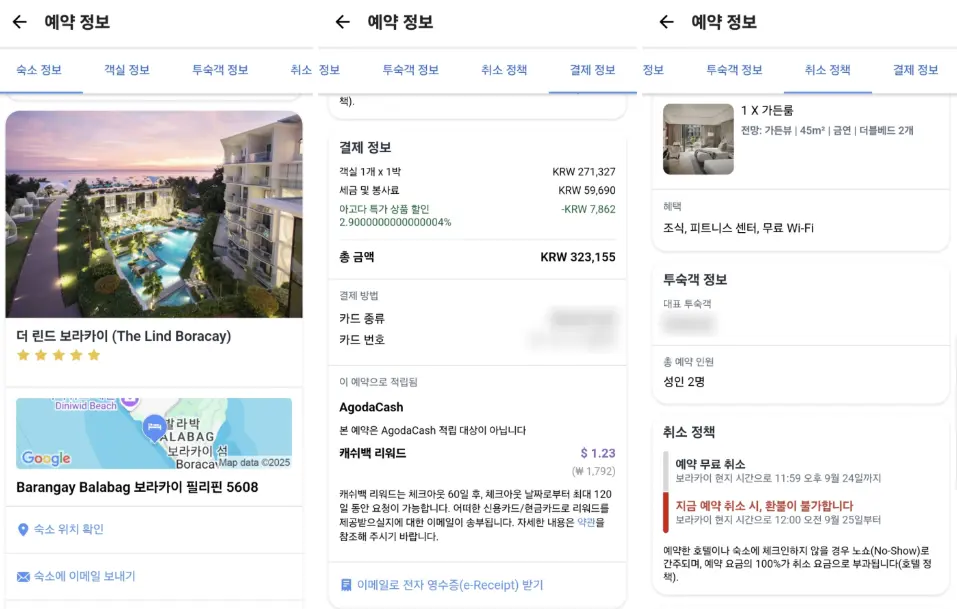Click room price KRW 271,327

click(x=583, y=172)
